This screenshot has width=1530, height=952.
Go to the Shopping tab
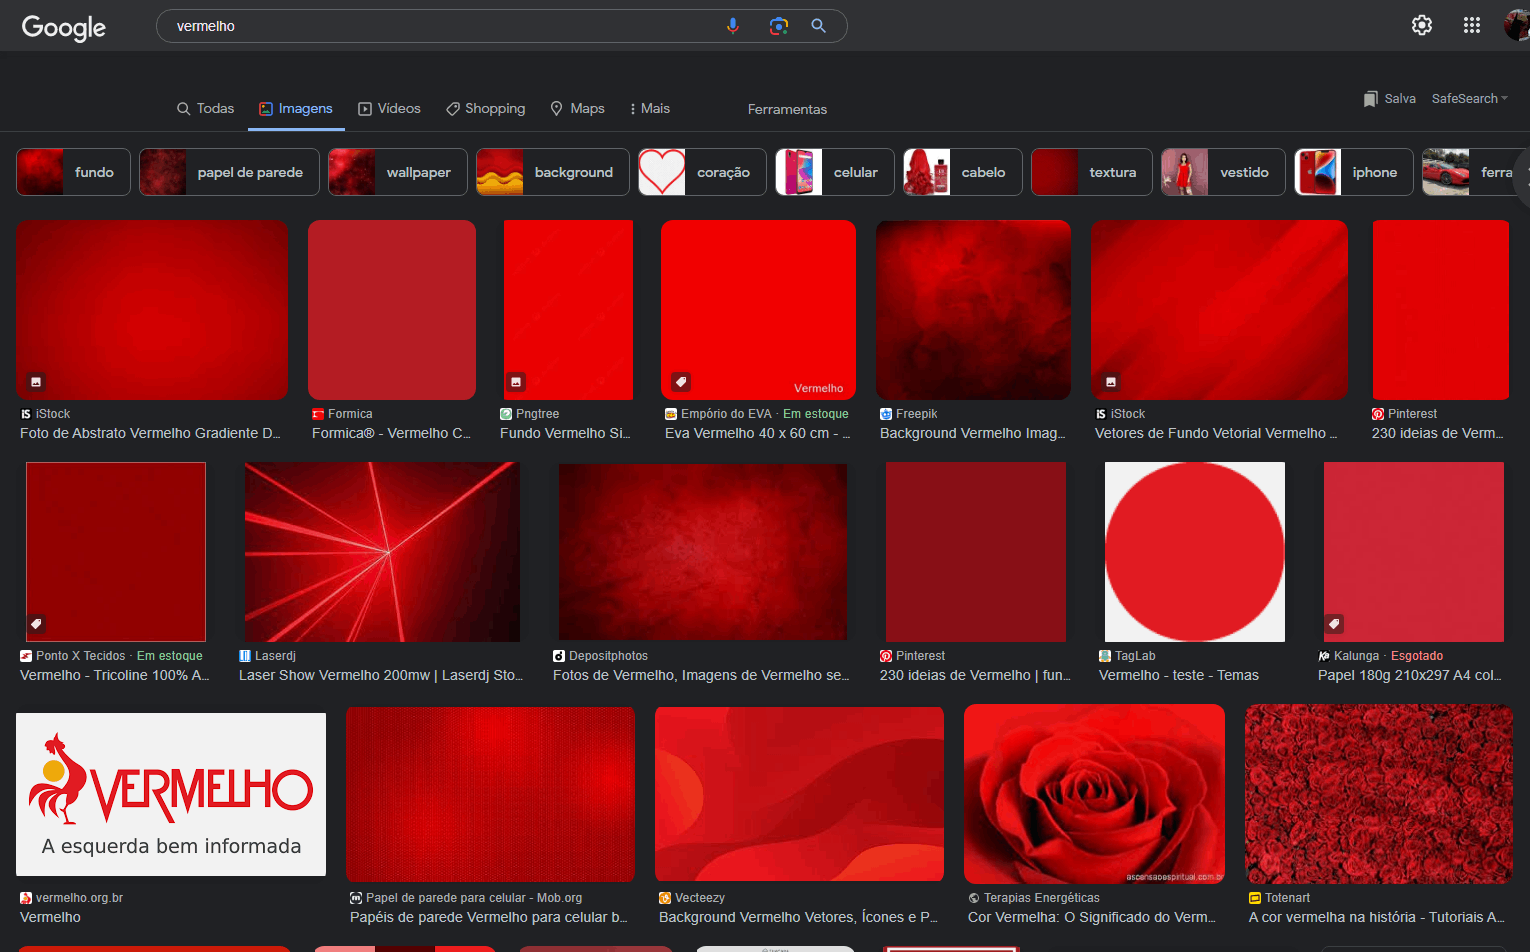tap(485, 108)
